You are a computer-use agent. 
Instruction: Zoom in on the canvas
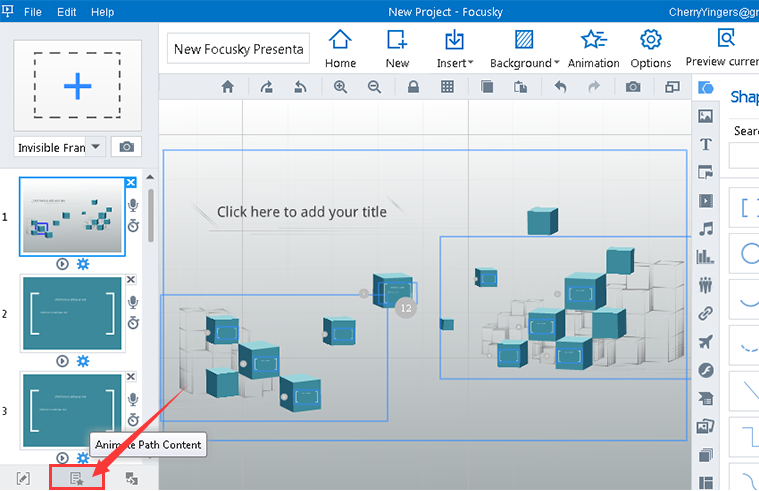[x=340, y=87]
